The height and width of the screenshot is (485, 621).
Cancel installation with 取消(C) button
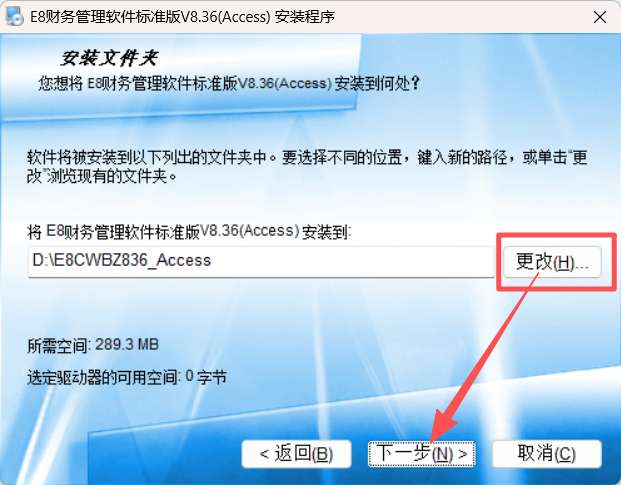[x=547, y=454]
